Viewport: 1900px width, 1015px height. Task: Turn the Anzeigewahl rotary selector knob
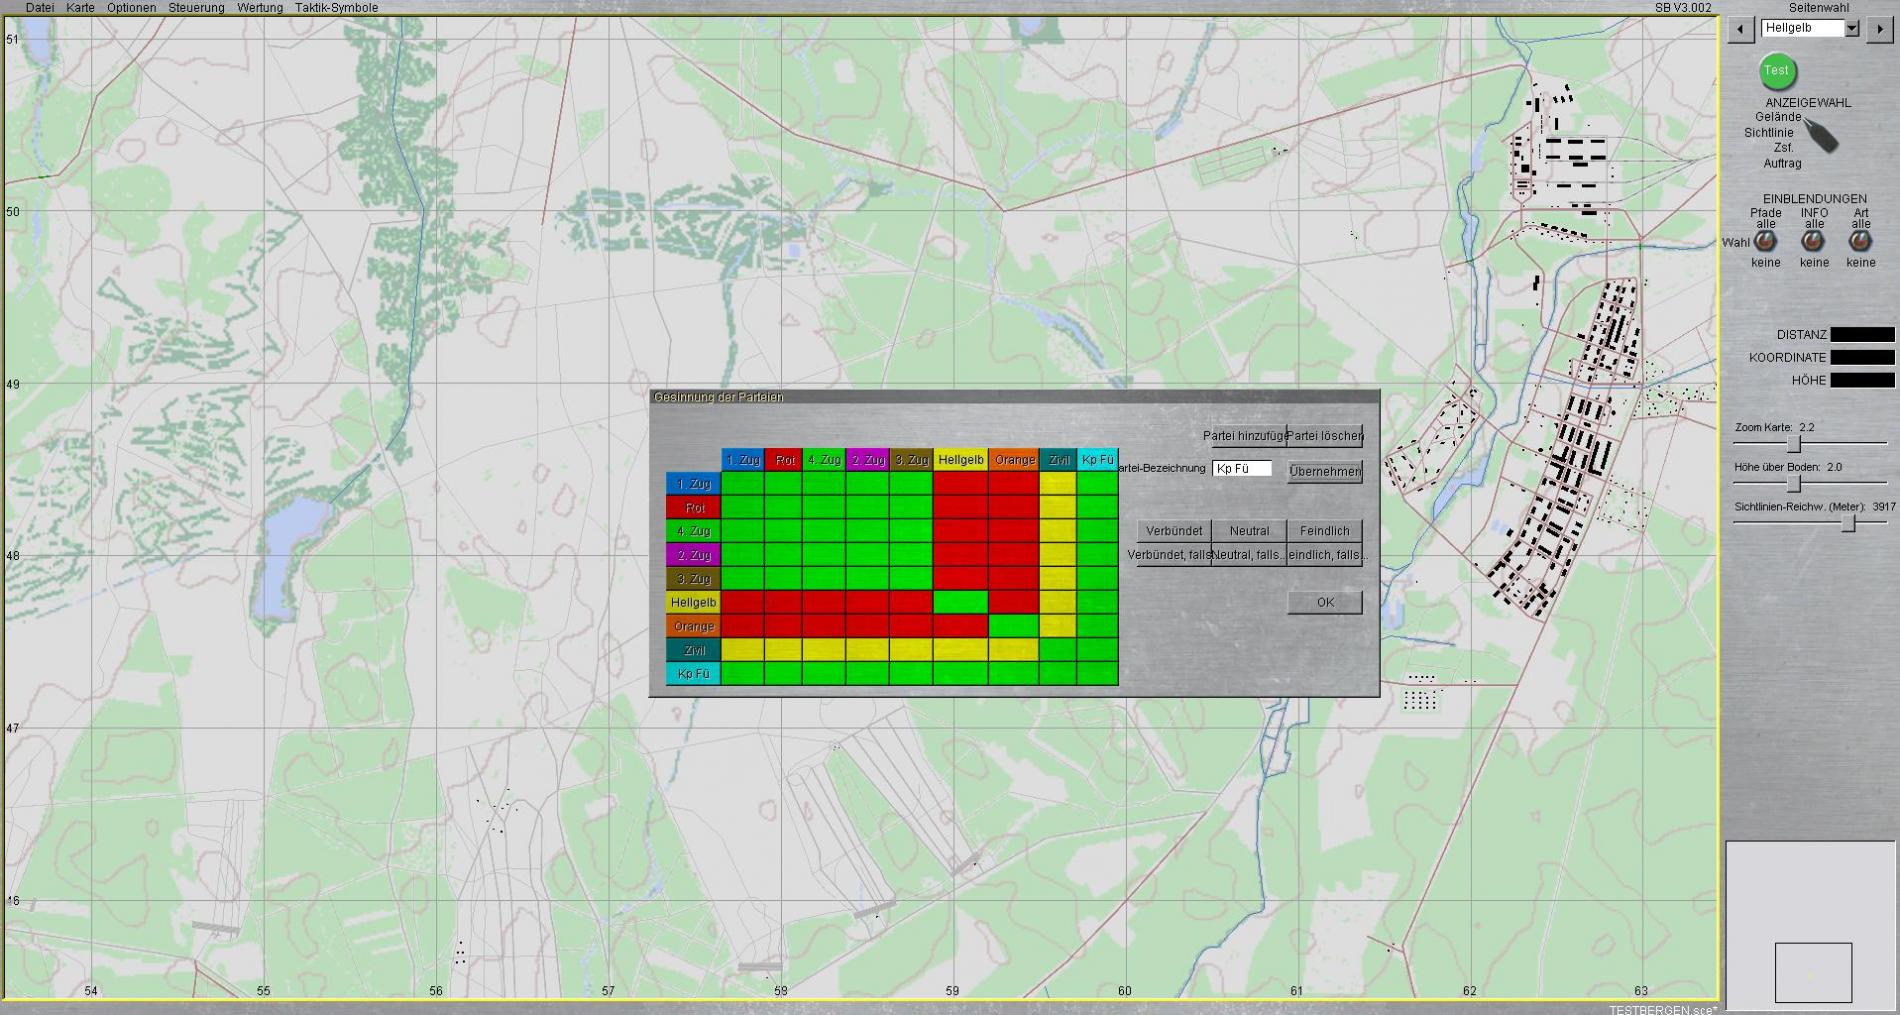1822,137
